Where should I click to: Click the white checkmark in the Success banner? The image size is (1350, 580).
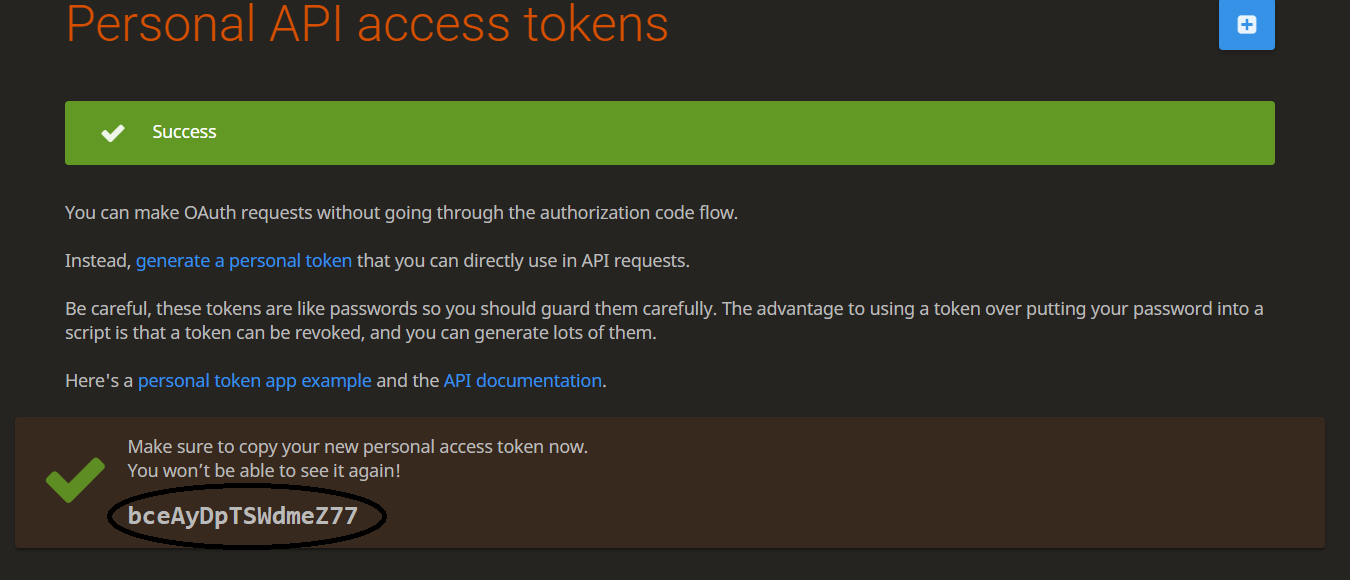113,132
